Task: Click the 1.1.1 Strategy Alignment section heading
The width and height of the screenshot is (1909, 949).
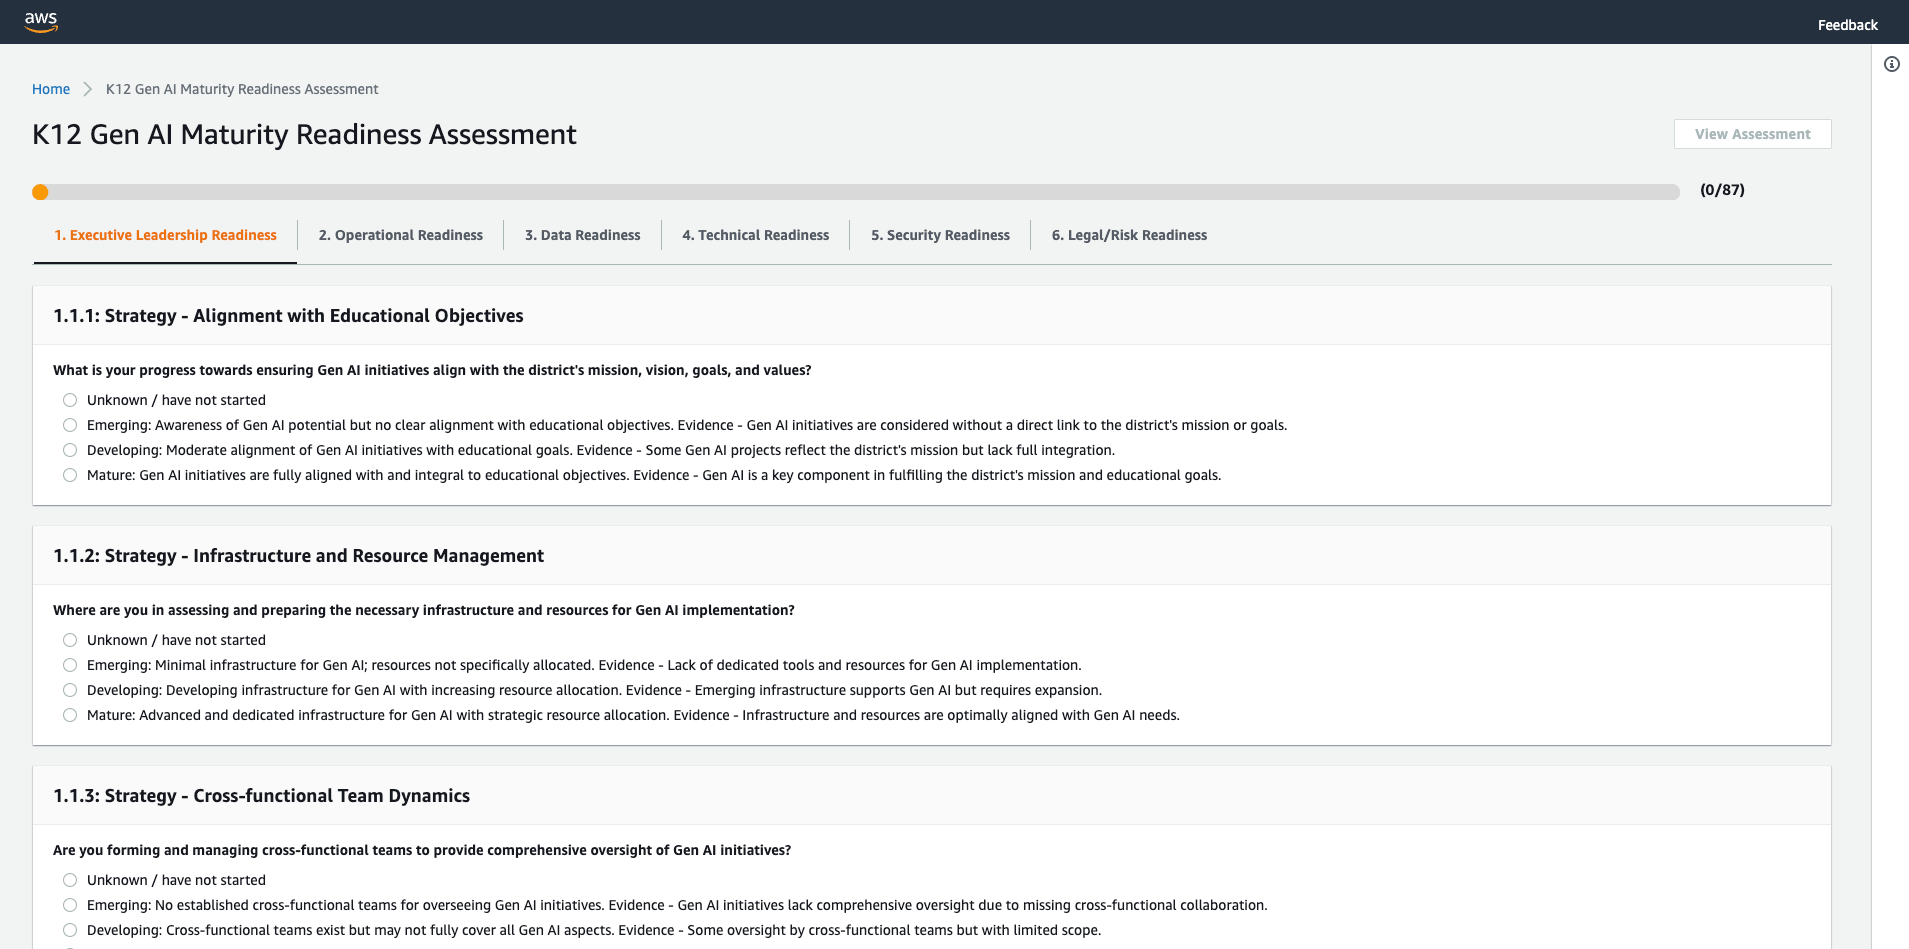Action: [x=288, y=316]
